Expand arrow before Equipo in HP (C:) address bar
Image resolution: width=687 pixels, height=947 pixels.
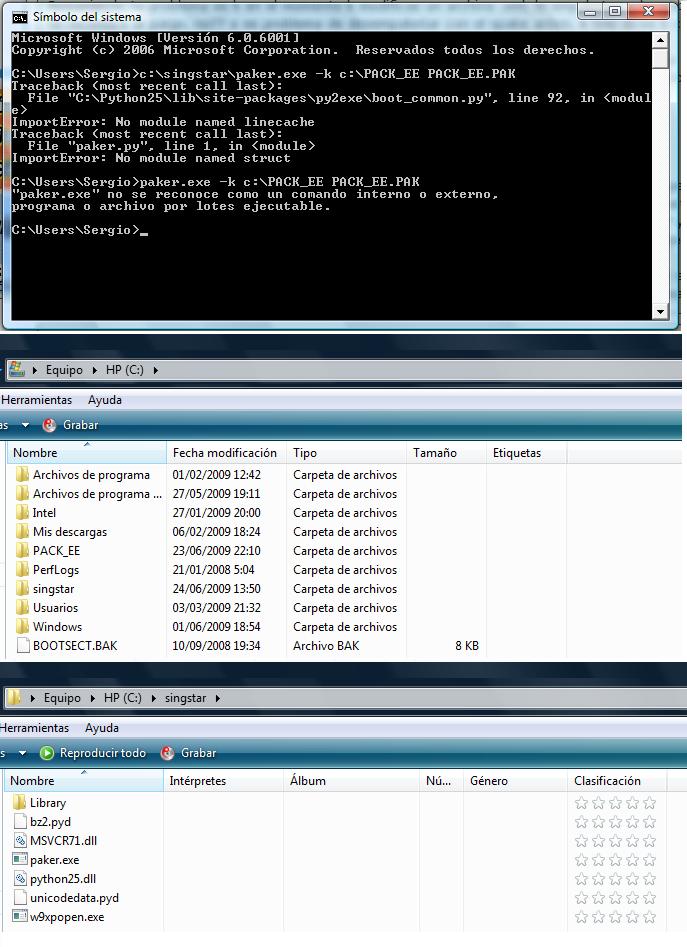tap(34, 370)
